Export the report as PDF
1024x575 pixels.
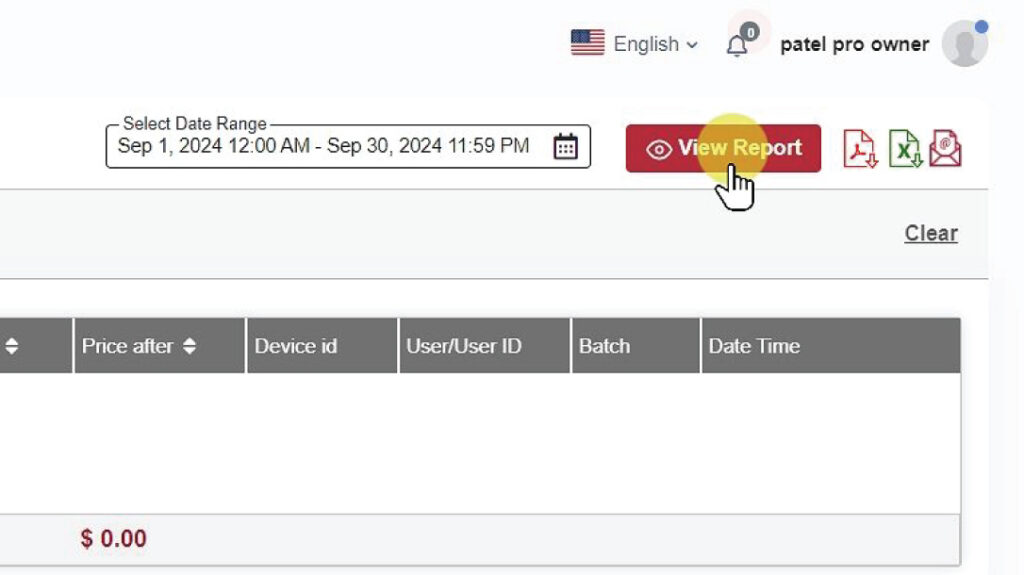(x=859, y=149)
